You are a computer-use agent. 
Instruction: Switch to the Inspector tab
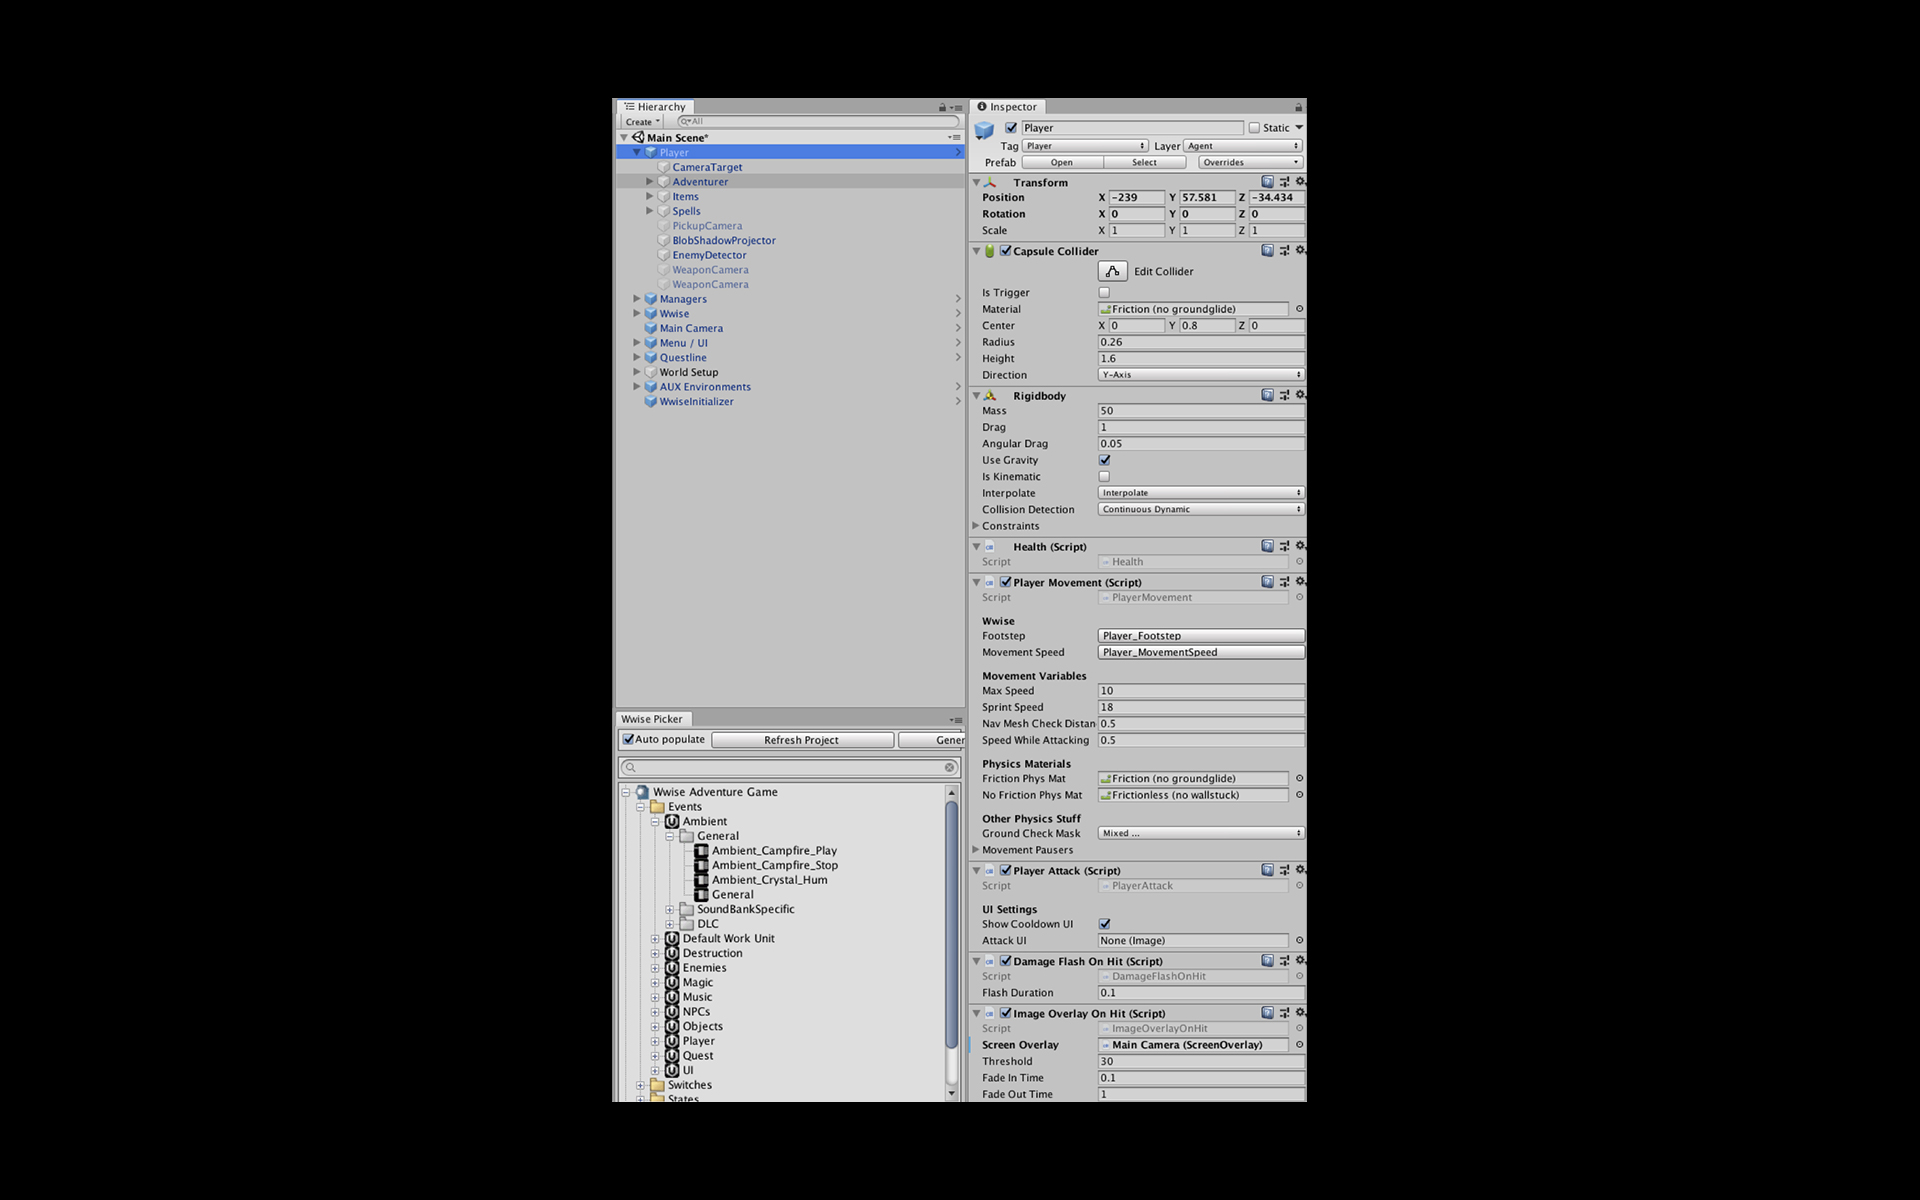click(x=1007, y=107)
